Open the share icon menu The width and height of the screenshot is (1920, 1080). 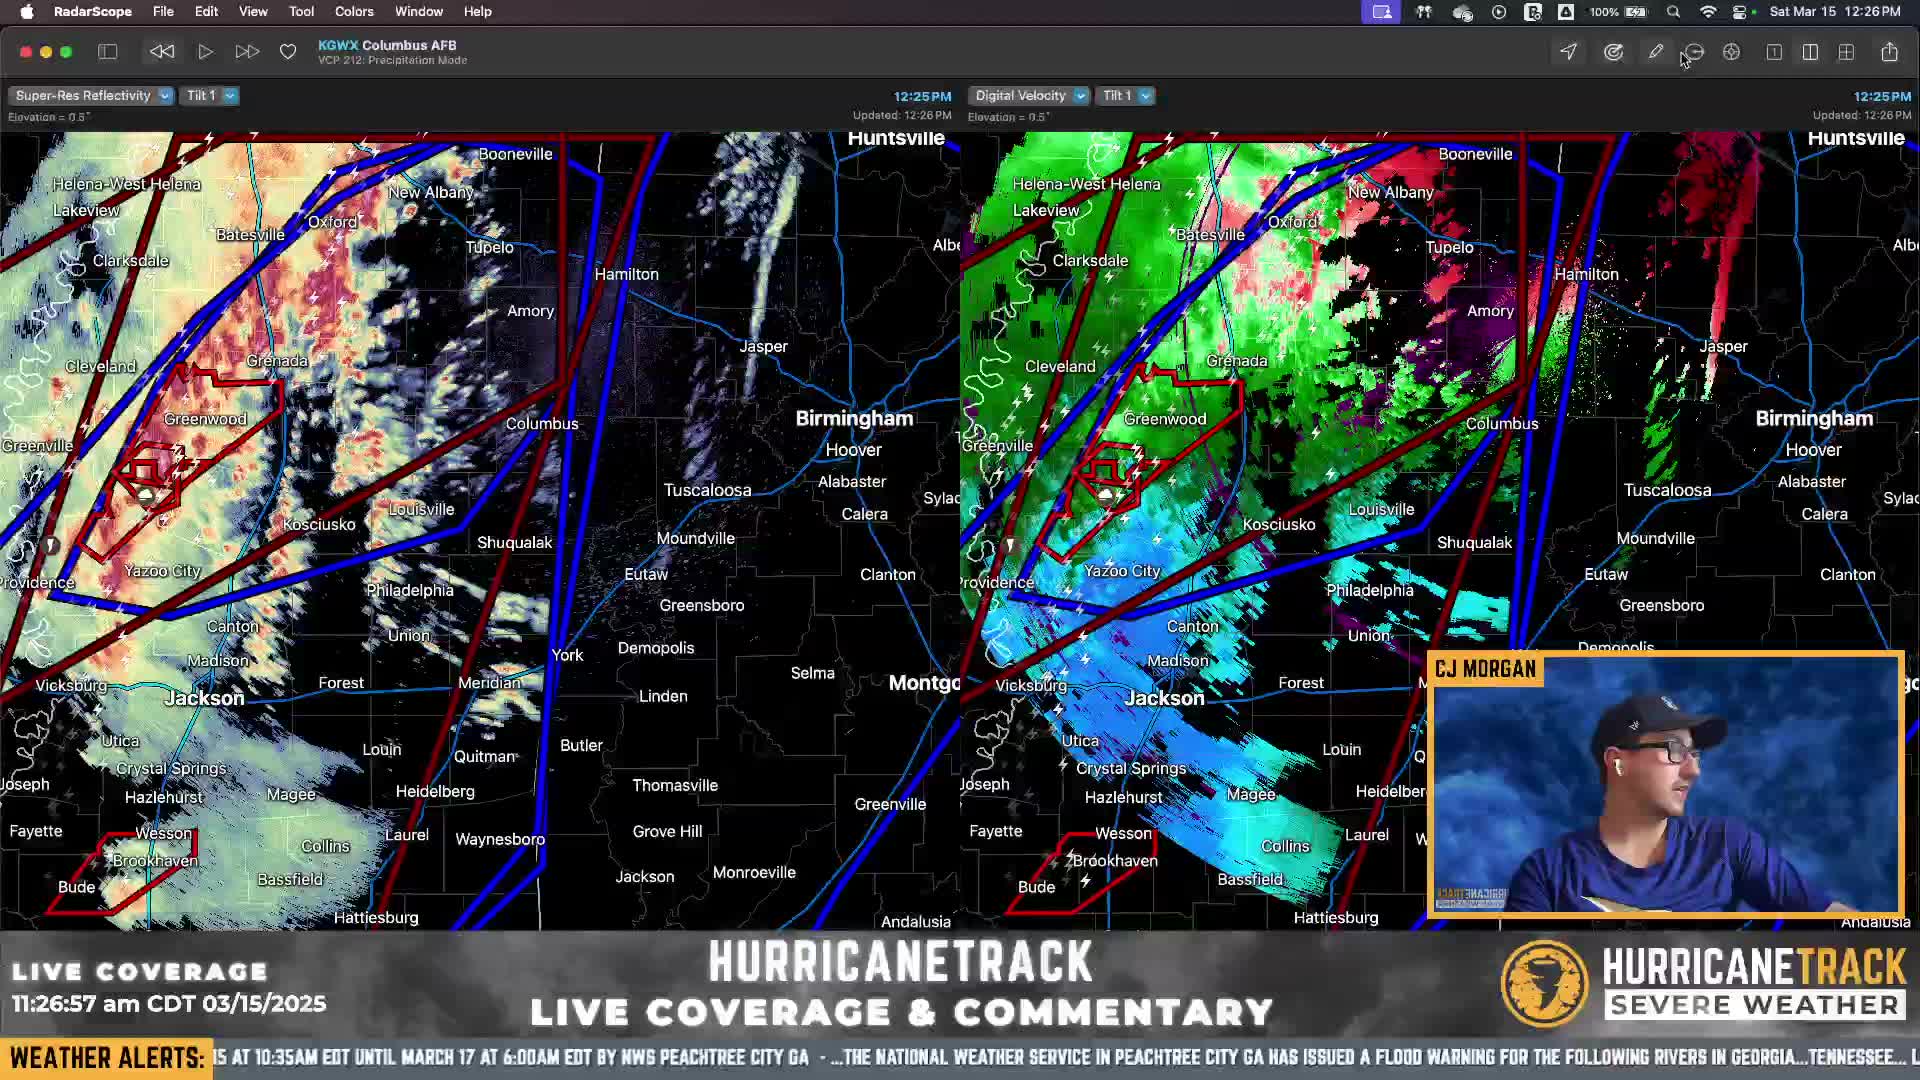[1889, 52]
